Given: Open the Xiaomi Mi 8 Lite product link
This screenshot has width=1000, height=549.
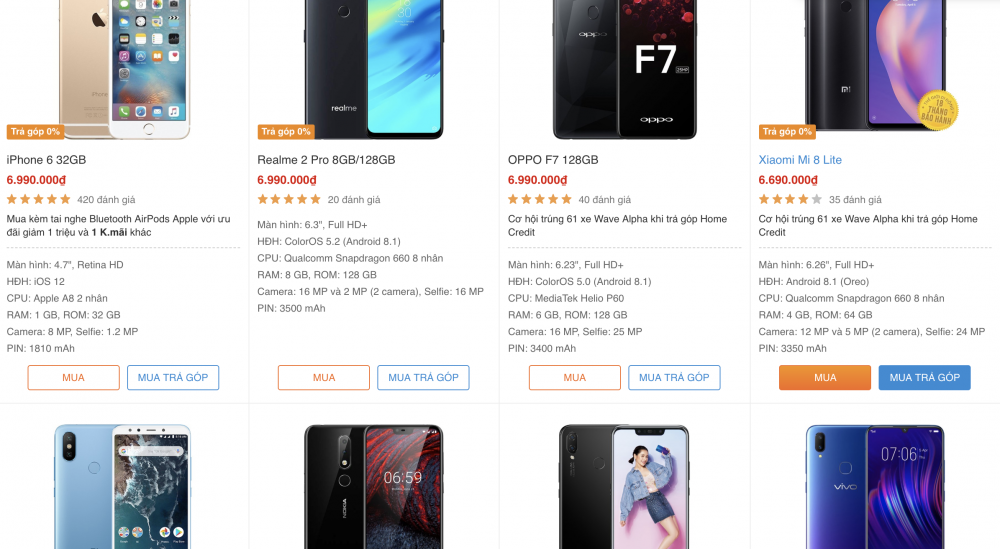Looking at the screenshot, I should (x=800, y=160).
